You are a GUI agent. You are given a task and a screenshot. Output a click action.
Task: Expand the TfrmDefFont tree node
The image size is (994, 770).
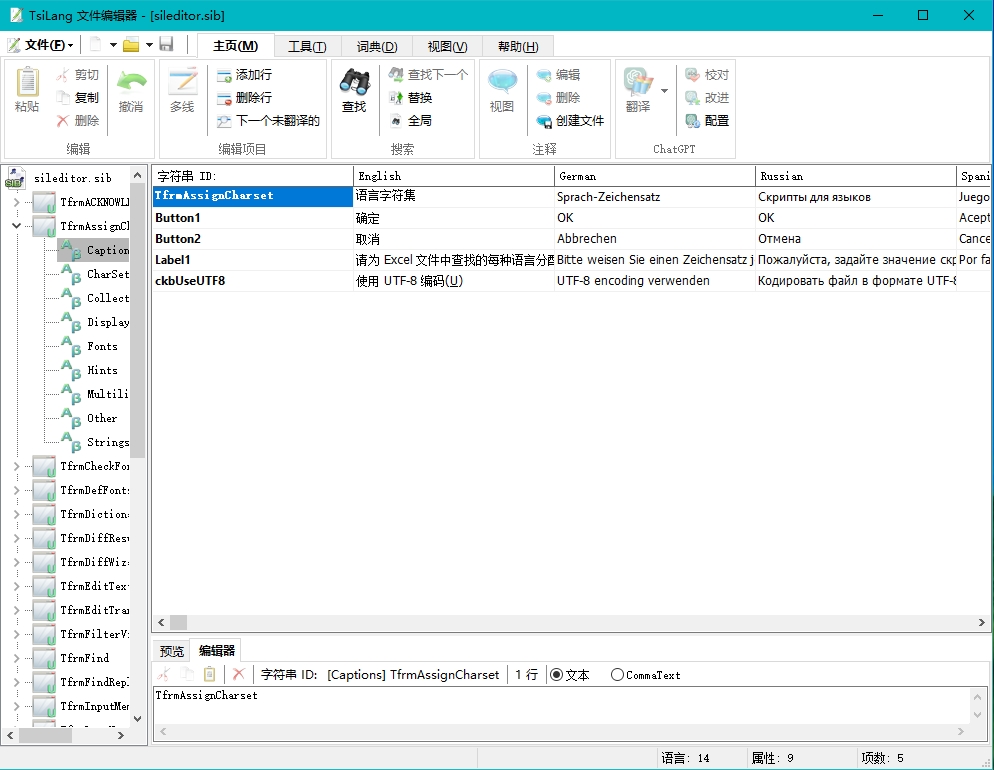(x=16, y=490)
